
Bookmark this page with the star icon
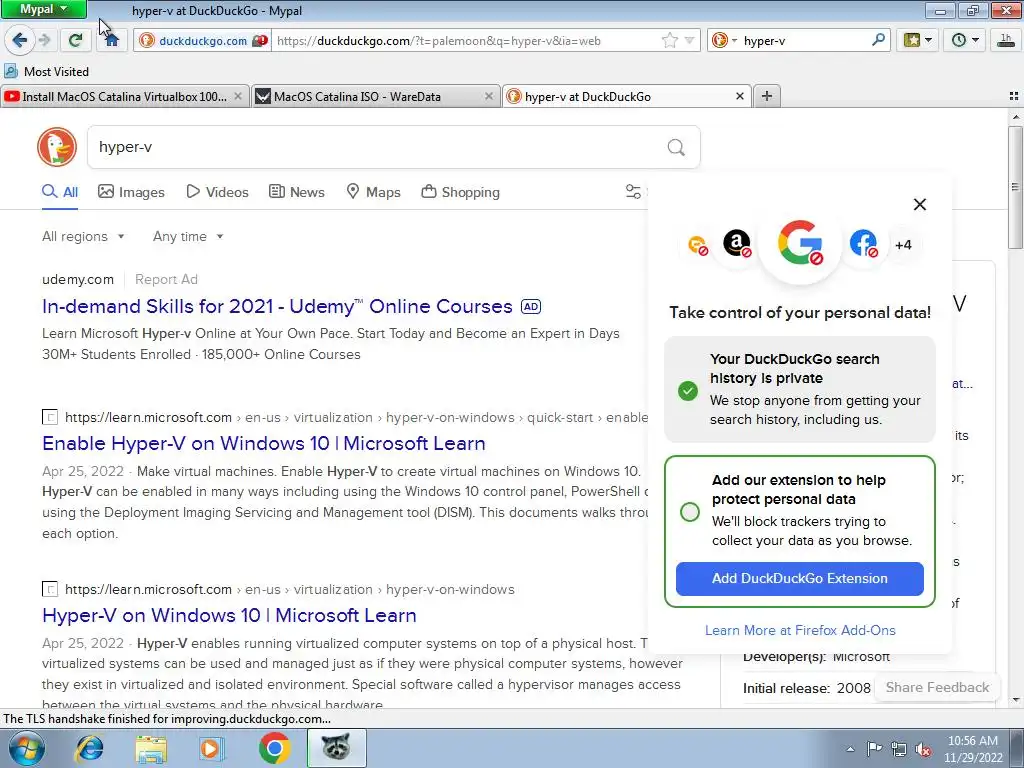(669, 40)
